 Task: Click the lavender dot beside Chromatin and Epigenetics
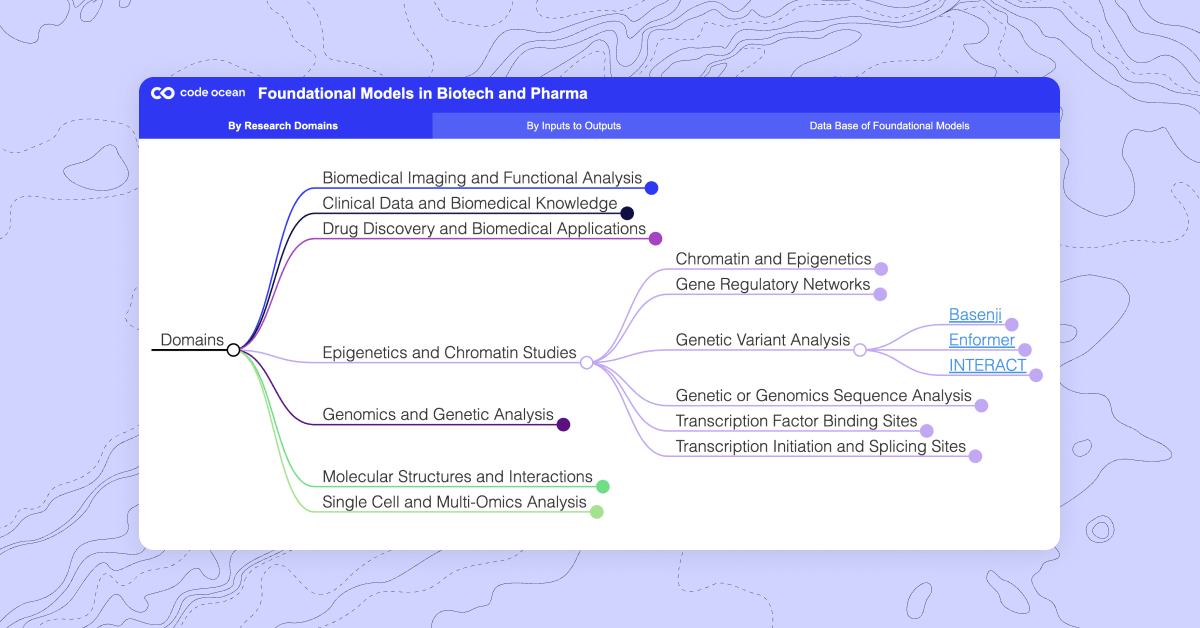coord(880,268)
